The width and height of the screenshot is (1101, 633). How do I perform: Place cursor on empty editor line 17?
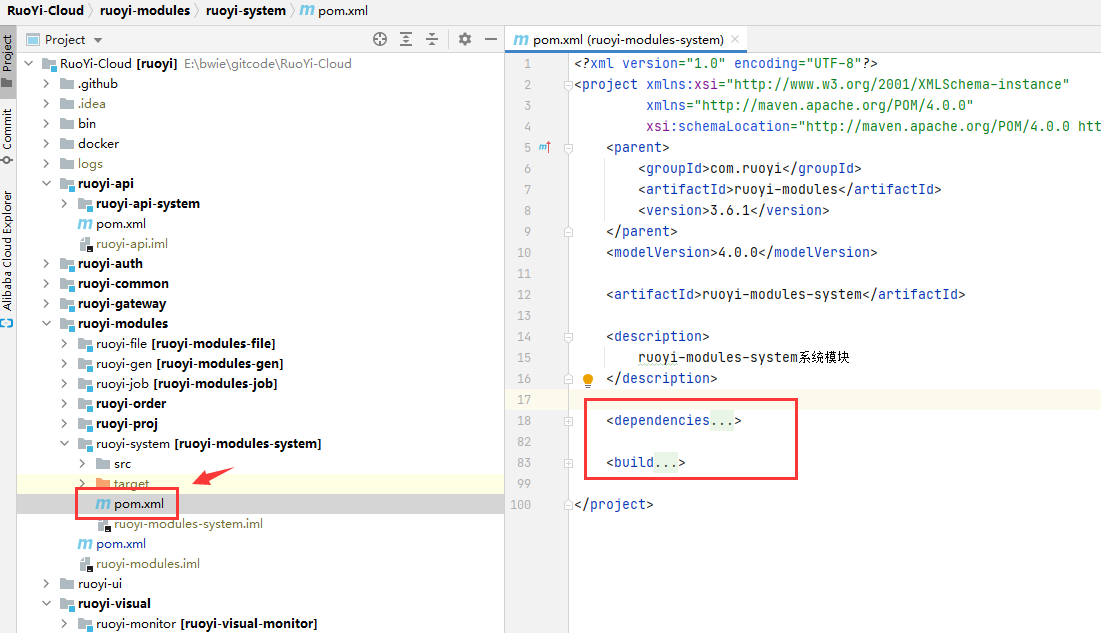[x=834, y=399]
